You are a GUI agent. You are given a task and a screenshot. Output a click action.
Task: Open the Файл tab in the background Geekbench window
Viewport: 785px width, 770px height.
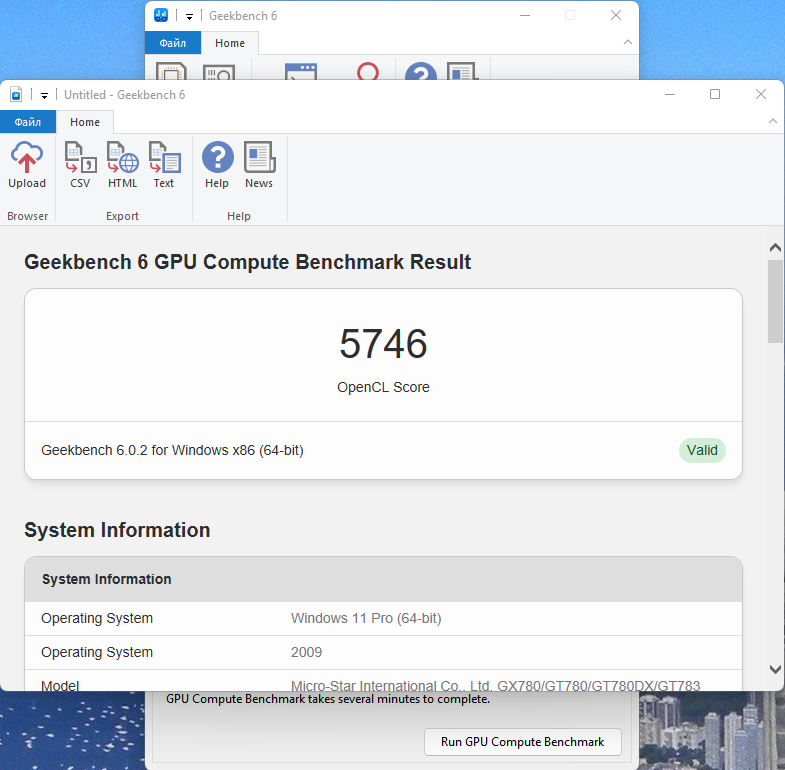tap(173, 43)
